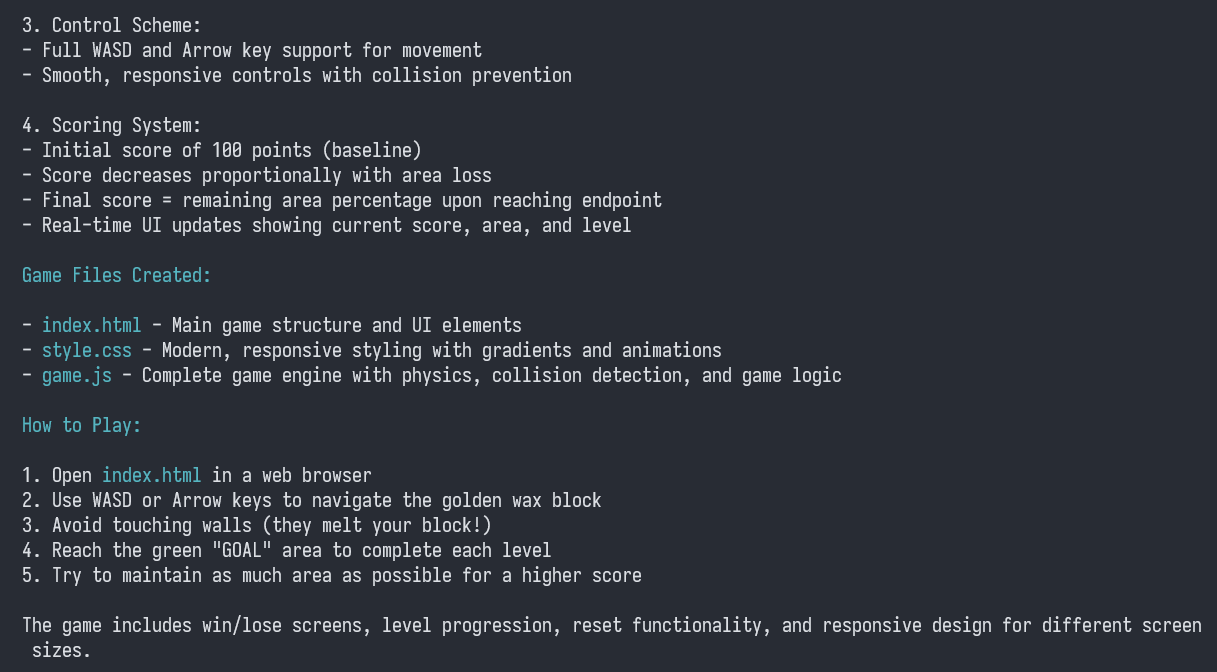Click 'Score decreases proportionally' line
The width and height of the screenshot is (1217, 672).
pyautogui.click(x=257, y=175)
